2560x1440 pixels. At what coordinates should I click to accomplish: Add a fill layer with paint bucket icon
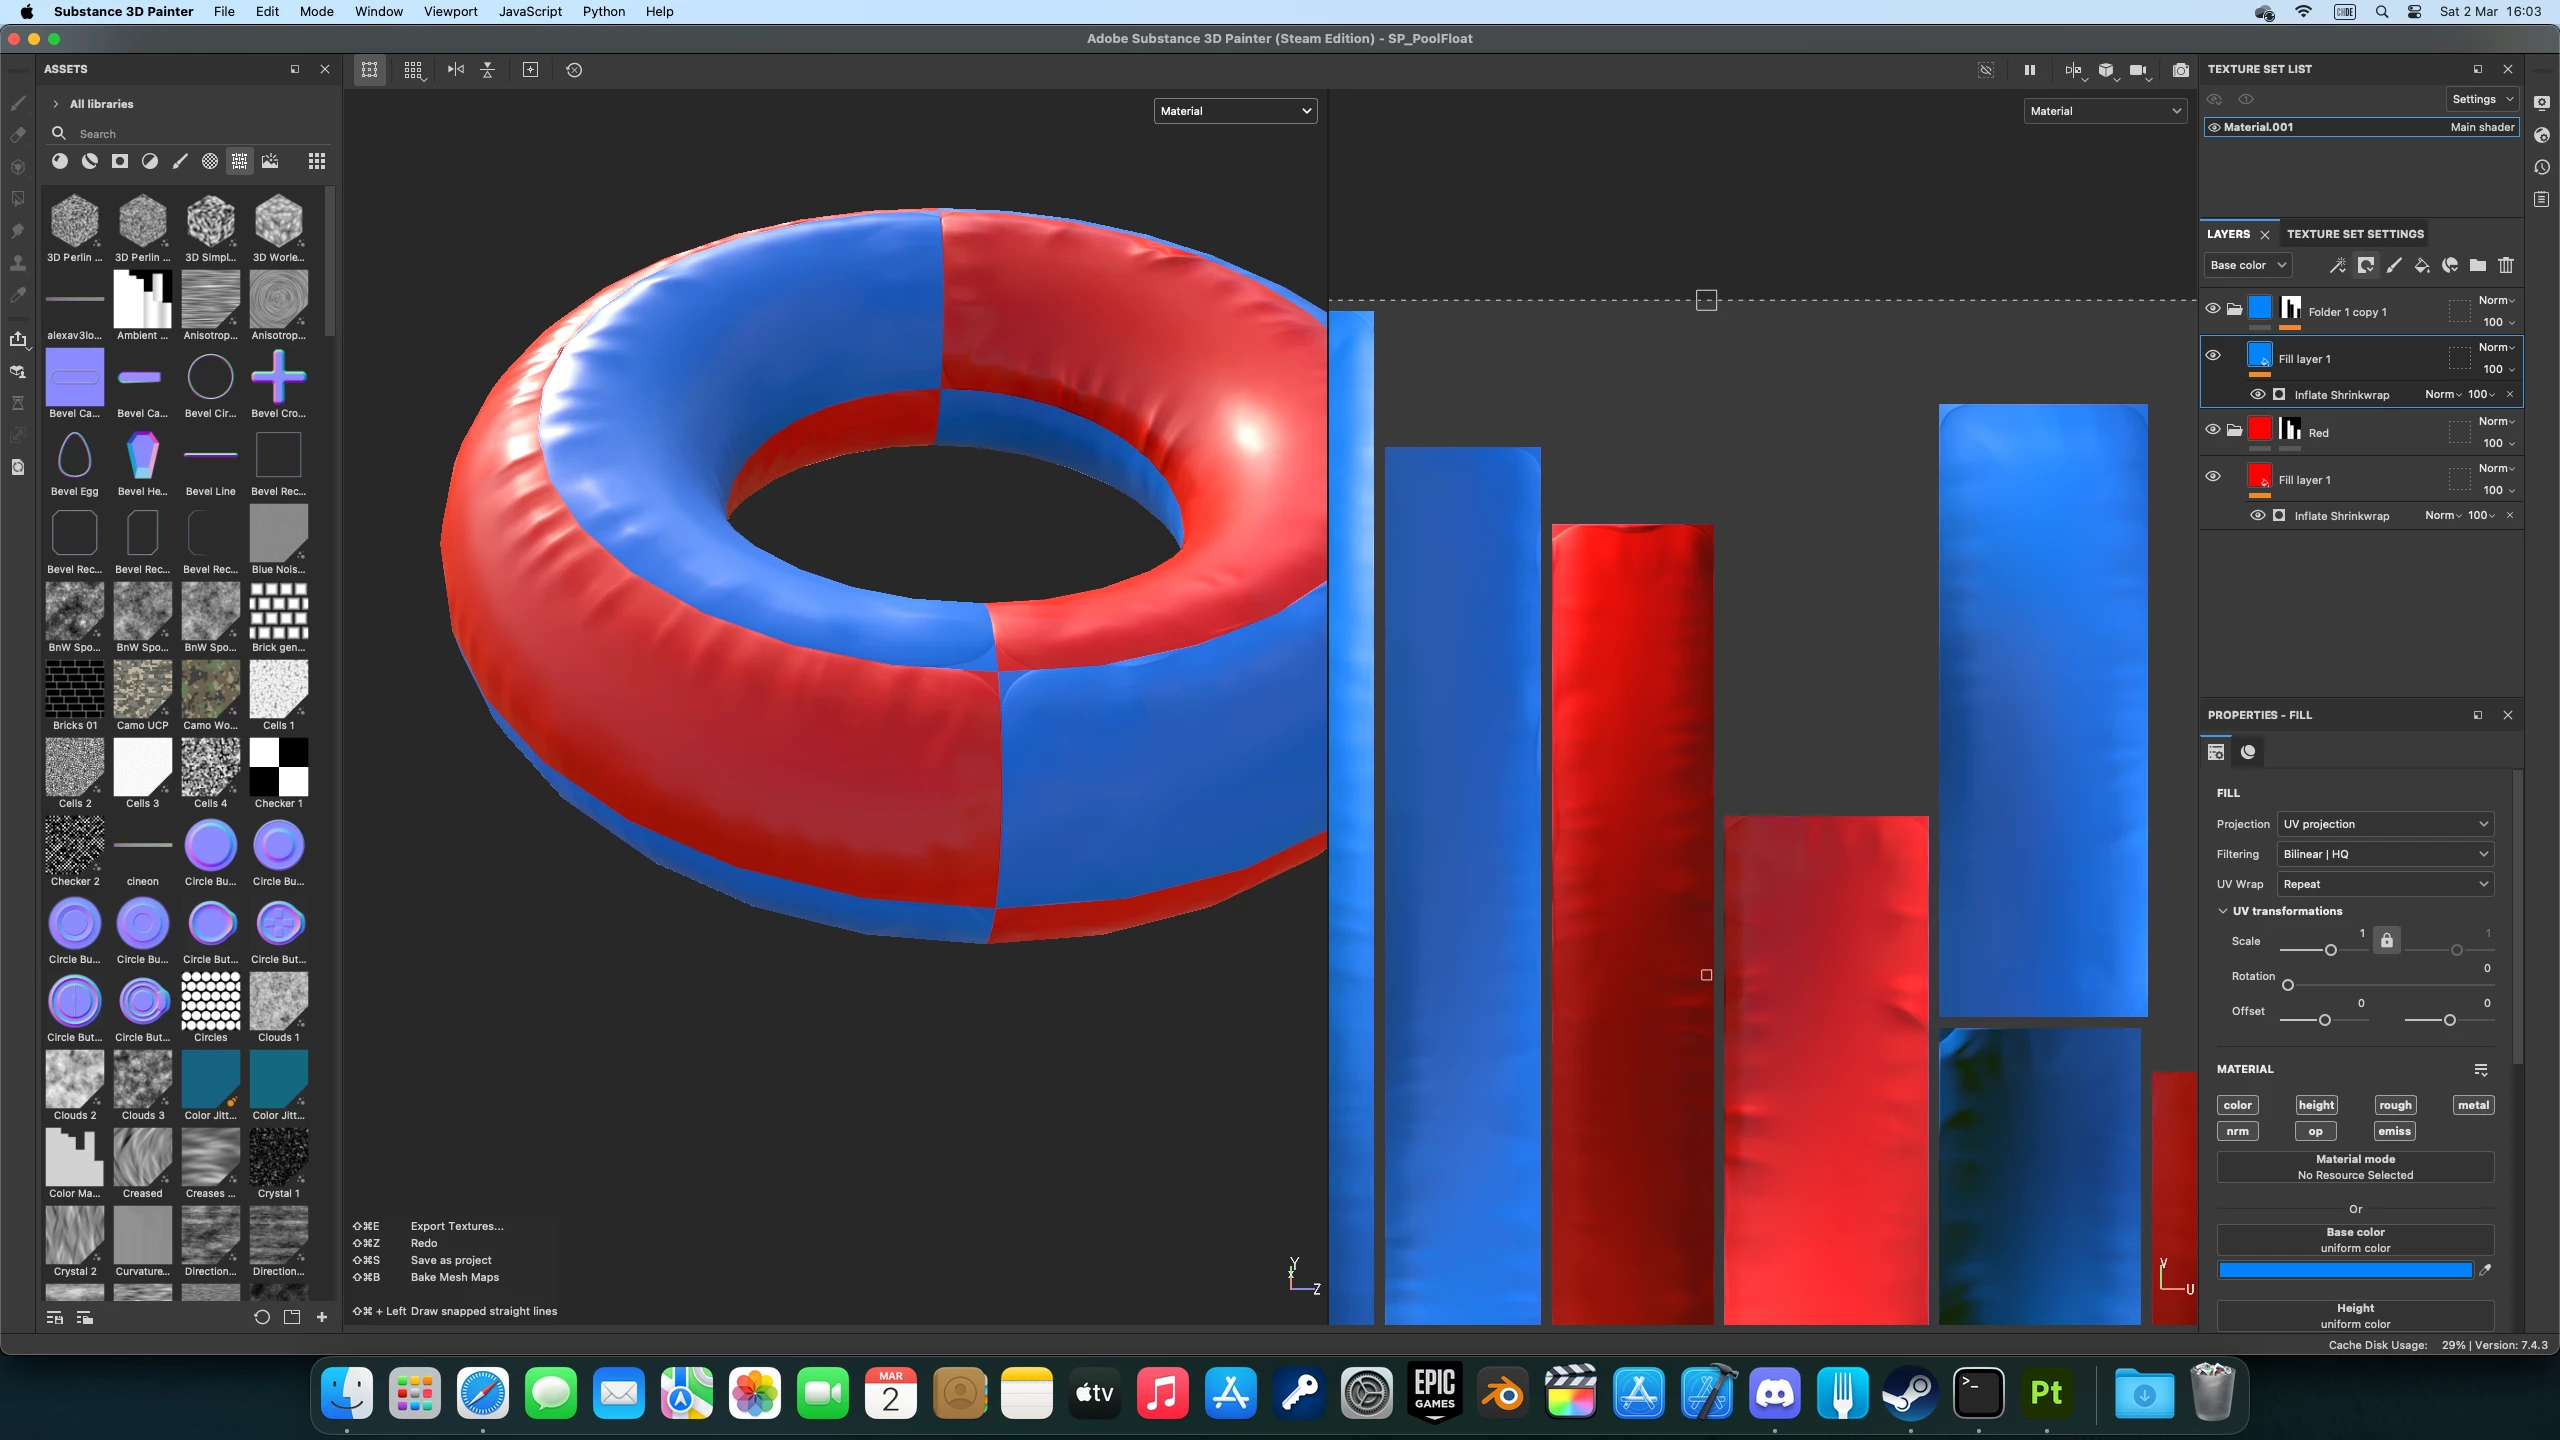(2421, 265)
